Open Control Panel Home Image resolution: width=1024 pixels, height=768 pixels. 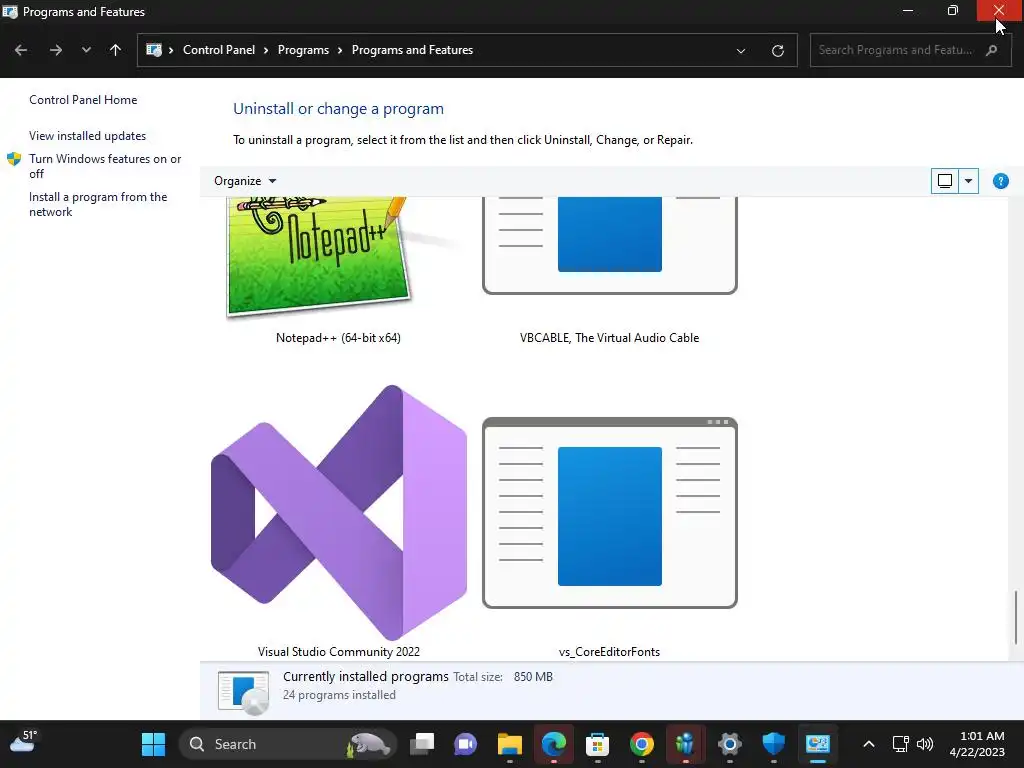point(83,100)
